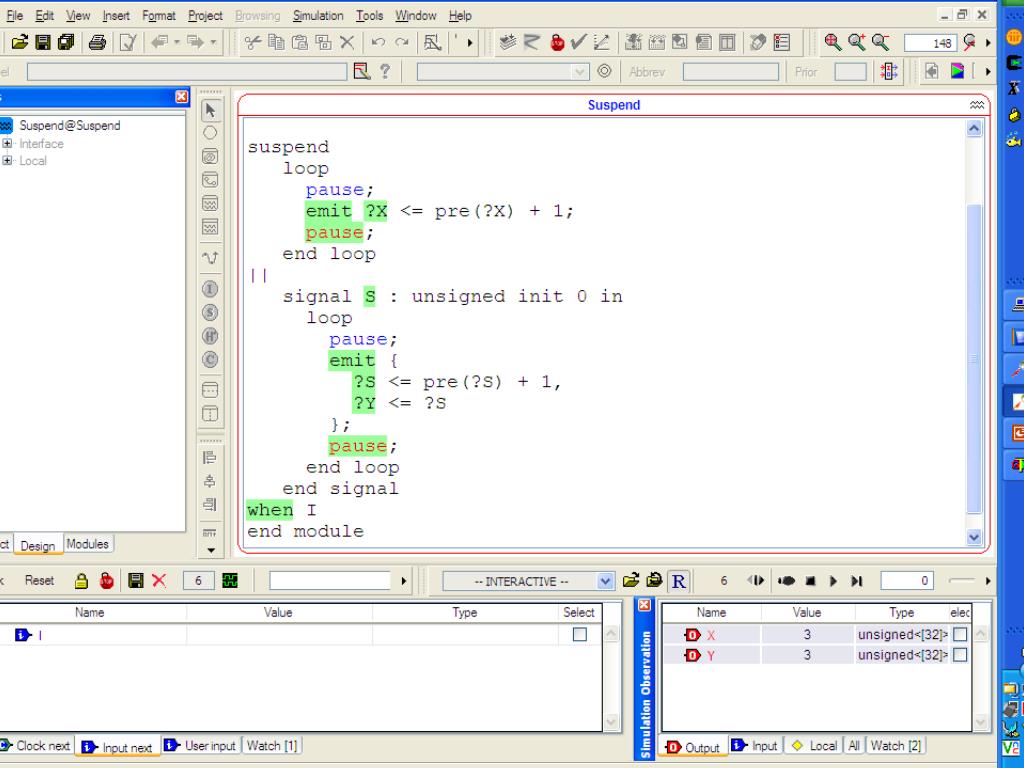
Task: Tick the Select checkbox for input I
Action: 579,634
